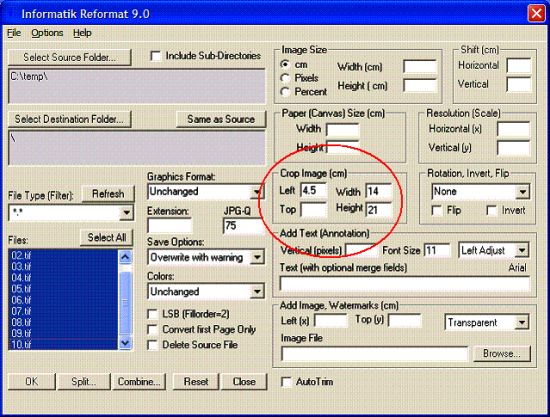
Task: Open the Left Adjust alignment dropdown
Action: point(522,250)
